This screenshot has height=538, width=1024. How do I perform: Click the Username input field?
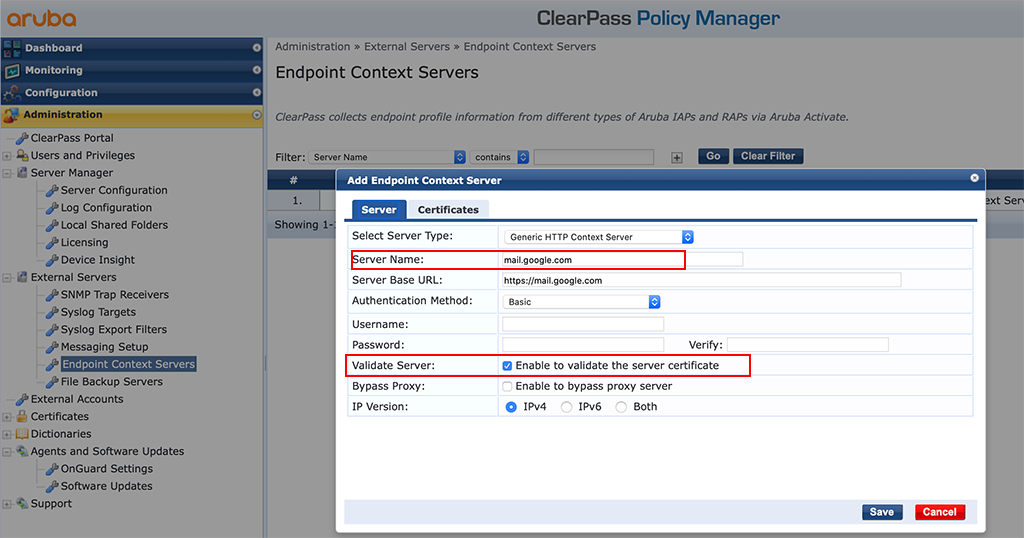point(583,324)
